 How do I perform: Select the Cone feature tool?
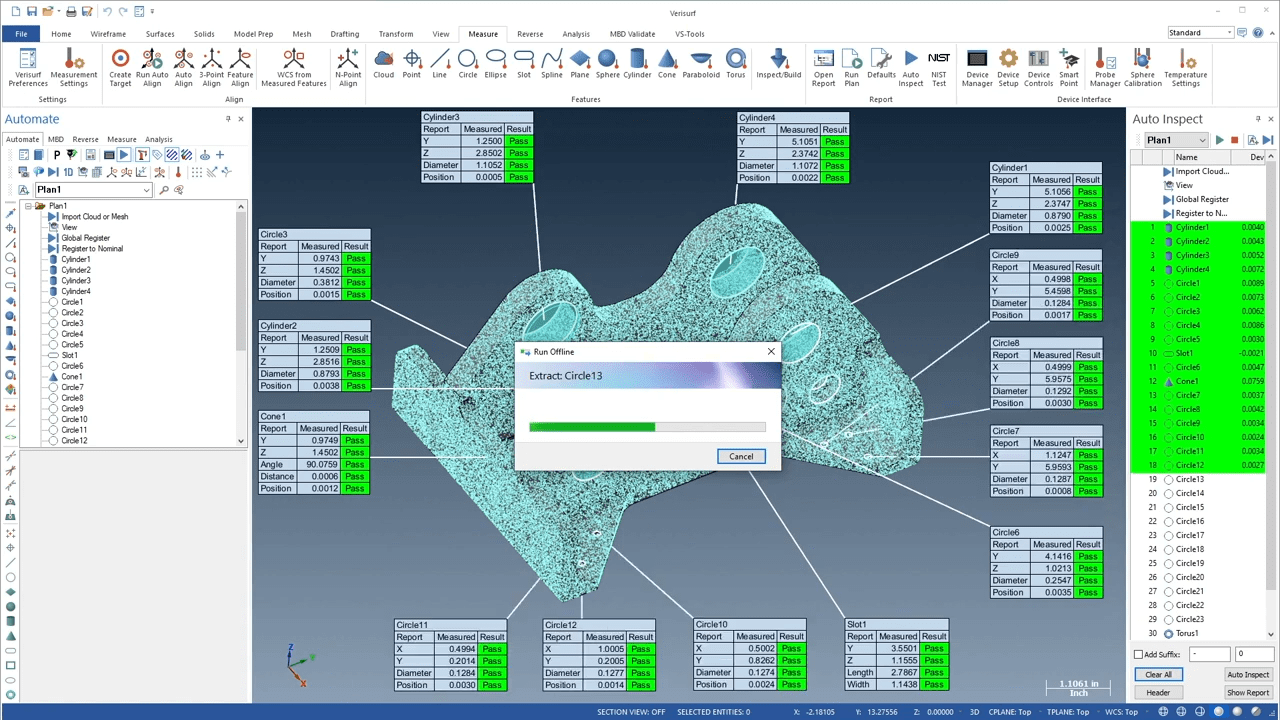pyautogui.click(x=667, y=64)
